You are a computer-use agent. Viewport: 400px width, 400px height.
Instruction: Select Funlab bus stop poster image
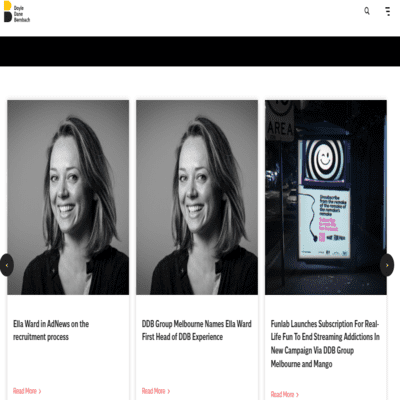pos(326,197)
